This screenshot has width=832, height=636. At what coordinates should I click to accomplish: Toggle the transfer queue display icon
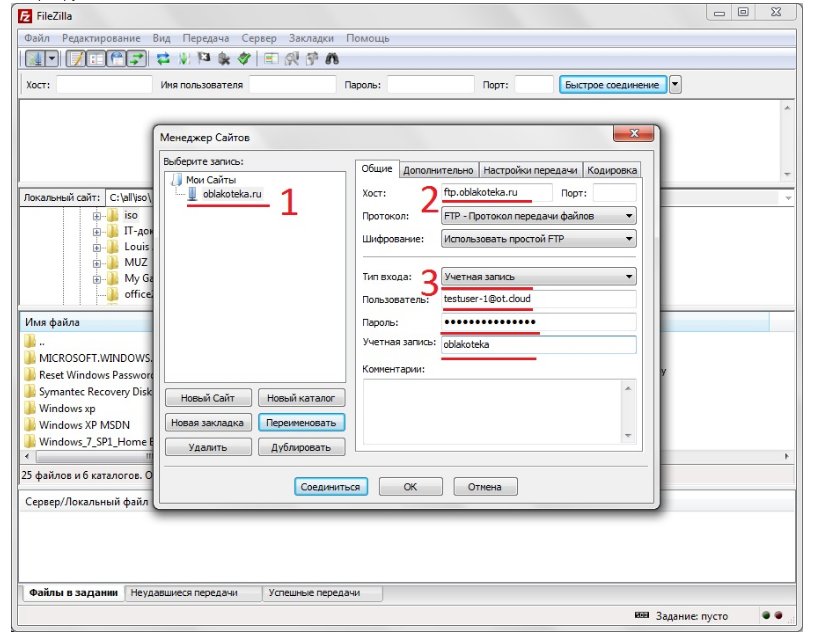click(136, 59)
